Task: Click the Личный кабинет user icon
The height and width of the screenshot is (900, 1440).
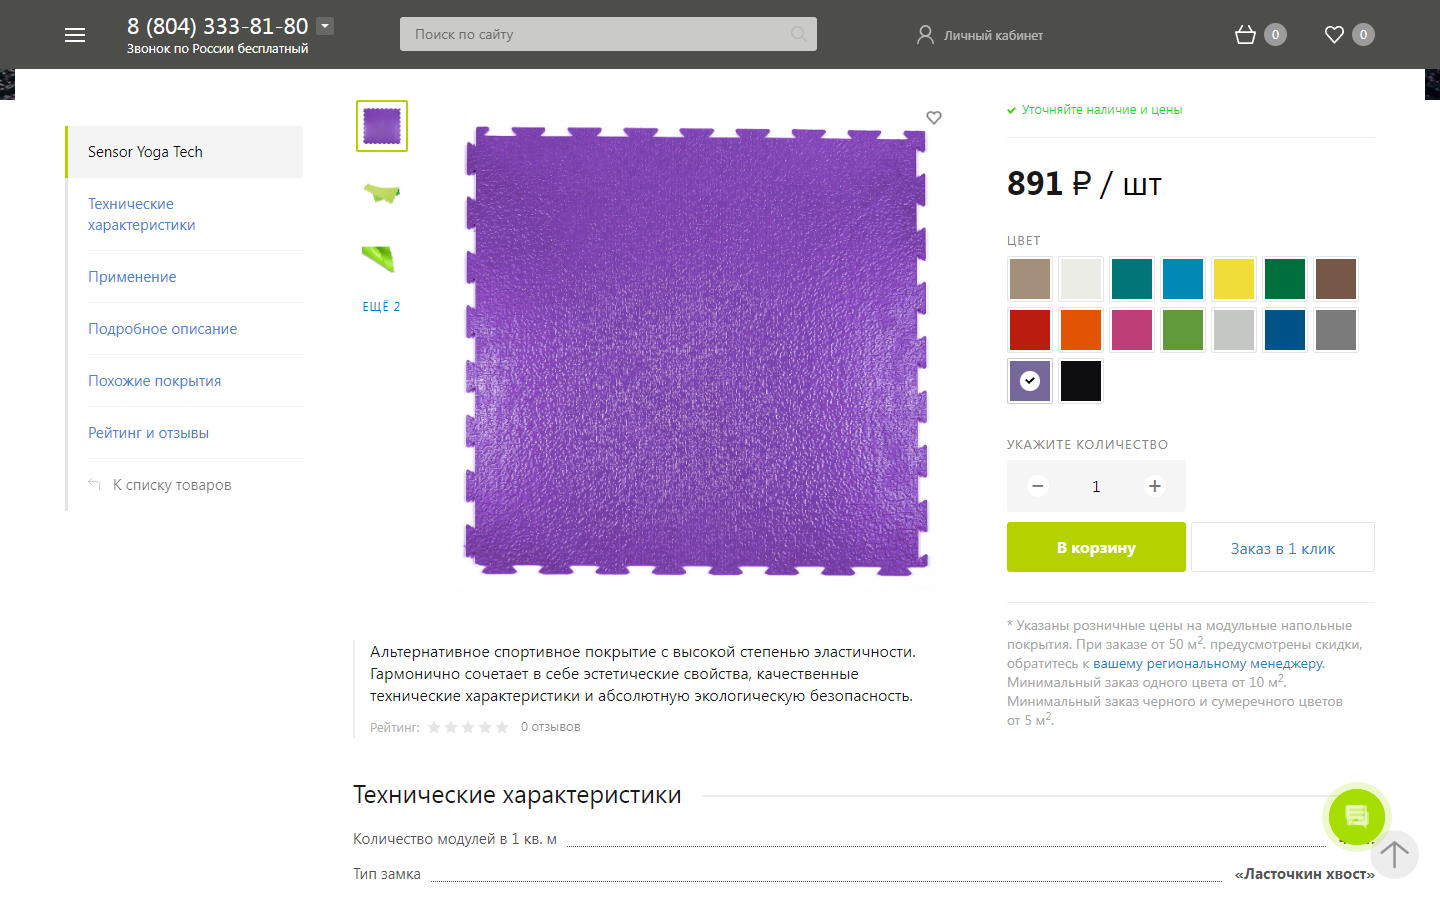Action: pos(925,35)
